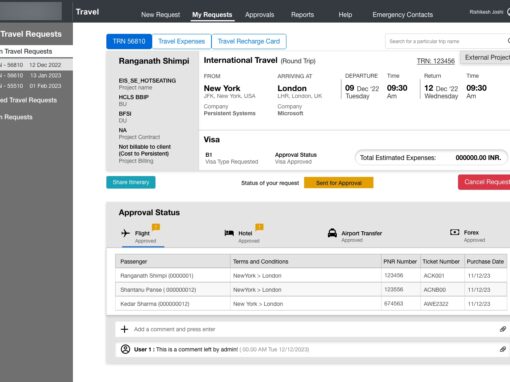Click the EIS_SE_HOTSEATING project name
This screenshot has width=510, height=382.
(147, 81)
